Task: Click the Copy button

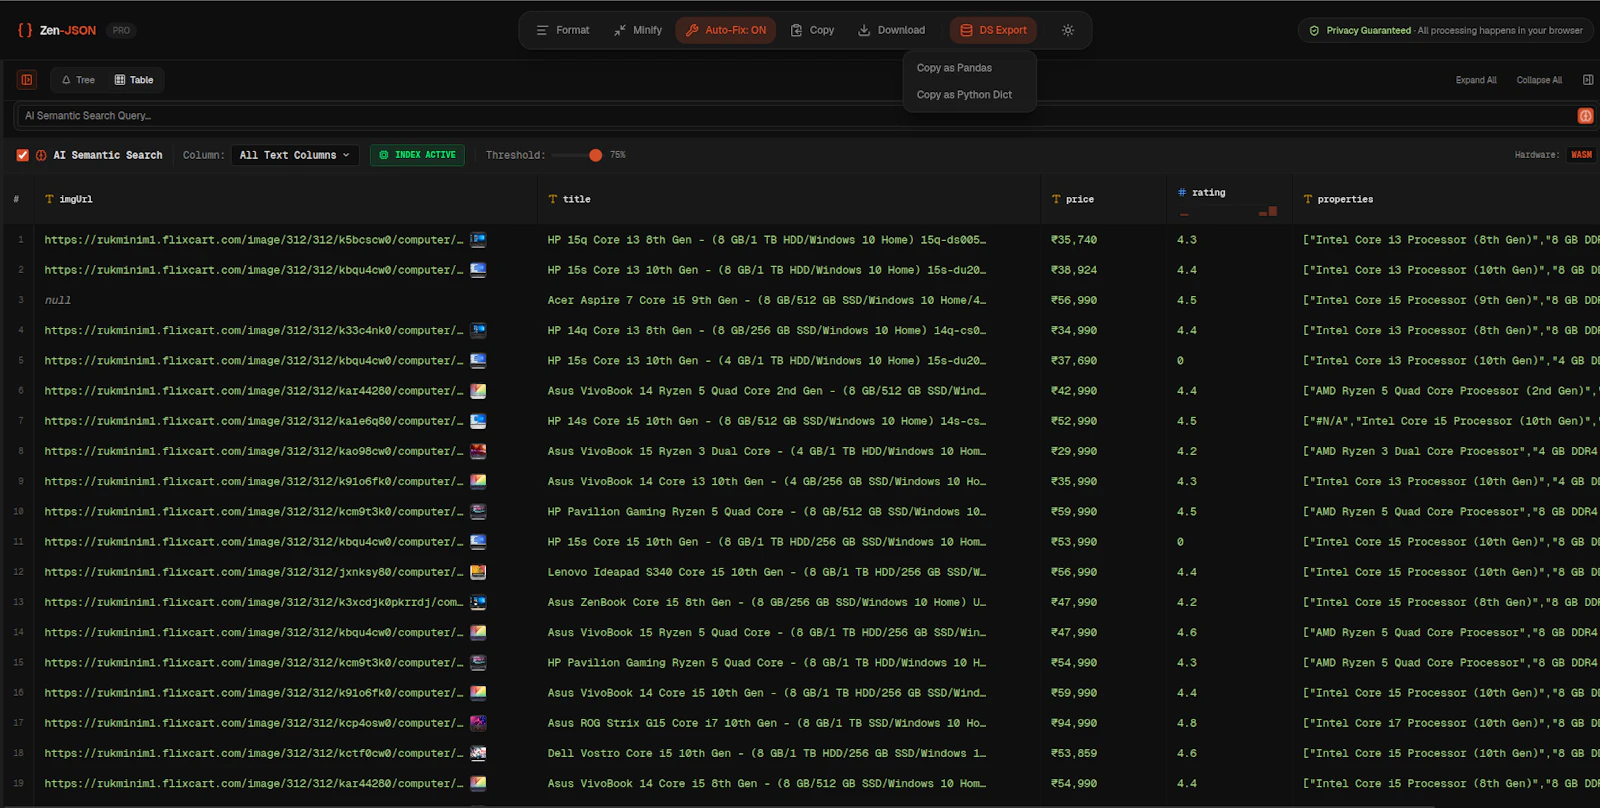Action: point(812,30)
